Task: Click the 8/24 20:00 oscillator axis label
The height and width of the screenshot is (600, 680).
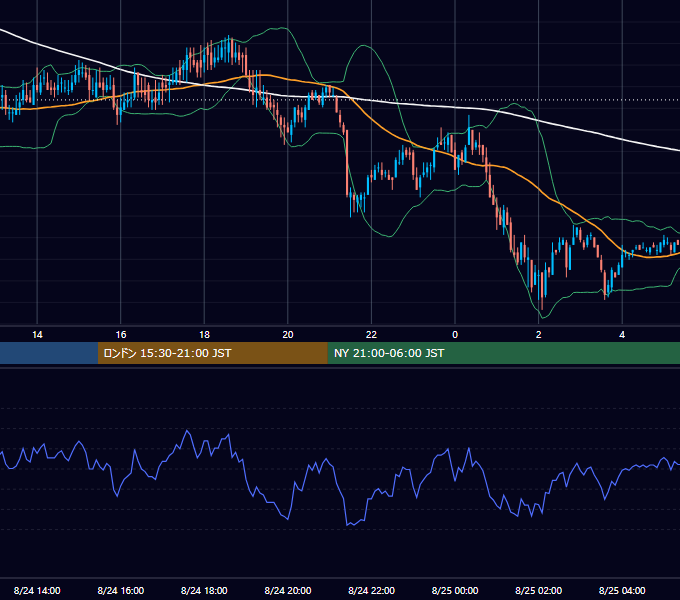Action: pos(288,590)
